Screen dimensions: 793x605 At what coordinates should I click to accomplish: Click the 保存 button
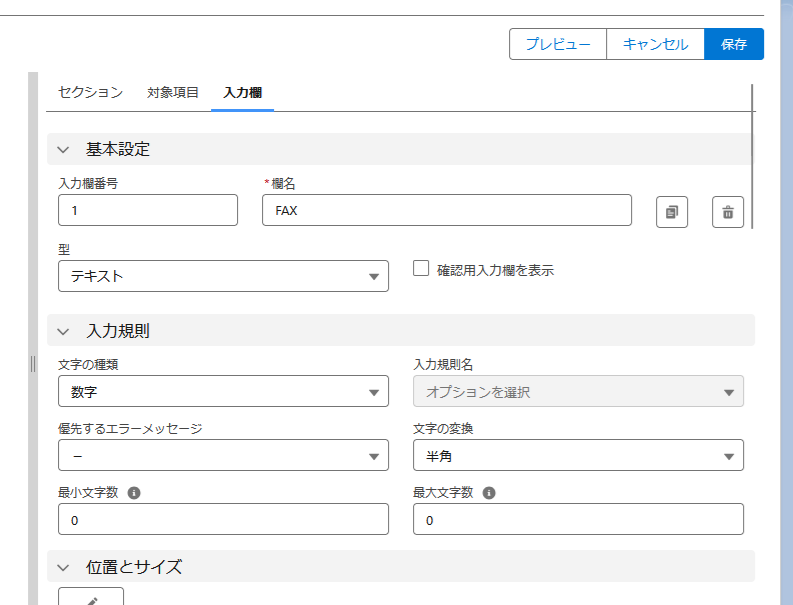click(x=734, y=44)
